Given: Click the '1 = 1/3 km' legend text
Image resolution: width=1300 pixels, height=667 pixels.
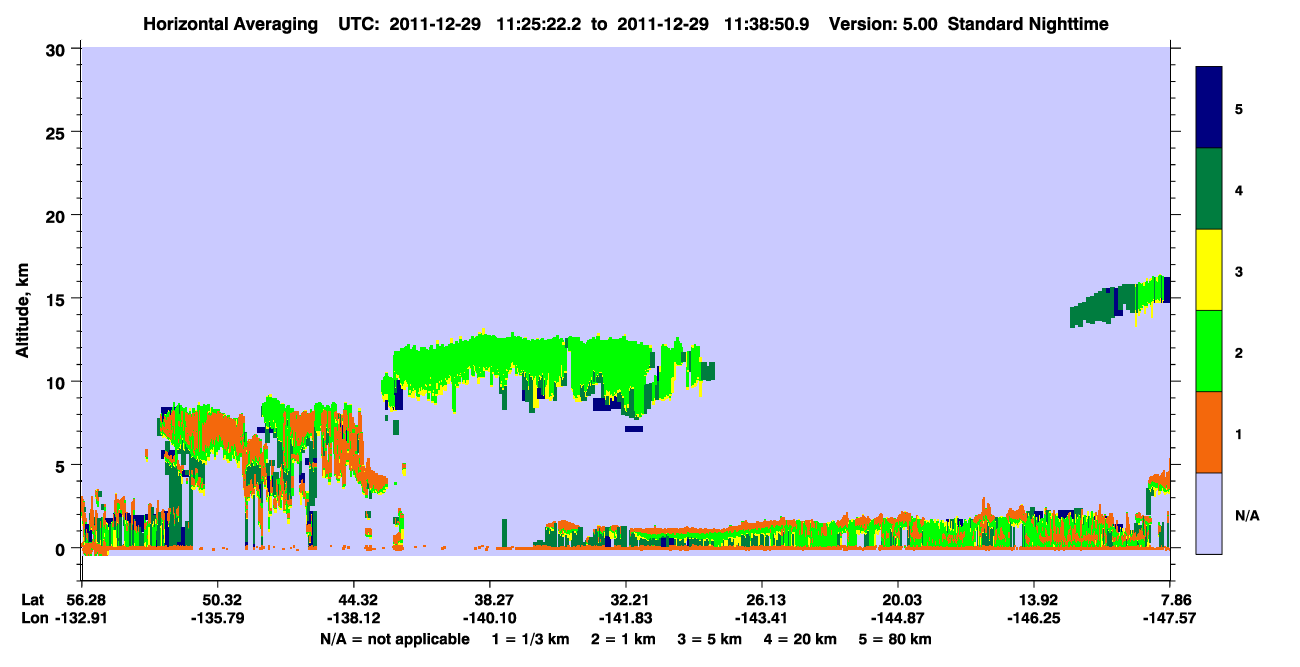Looking at the screenshot, I should (x=531, y=639).
